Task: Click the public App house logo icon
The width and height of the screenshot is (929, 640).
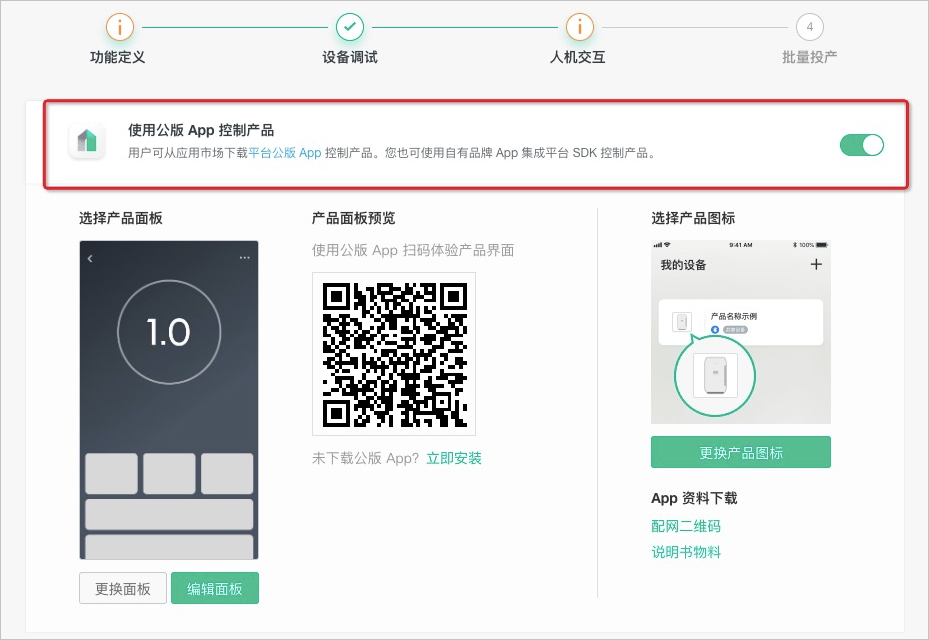Action: (87, 141)
